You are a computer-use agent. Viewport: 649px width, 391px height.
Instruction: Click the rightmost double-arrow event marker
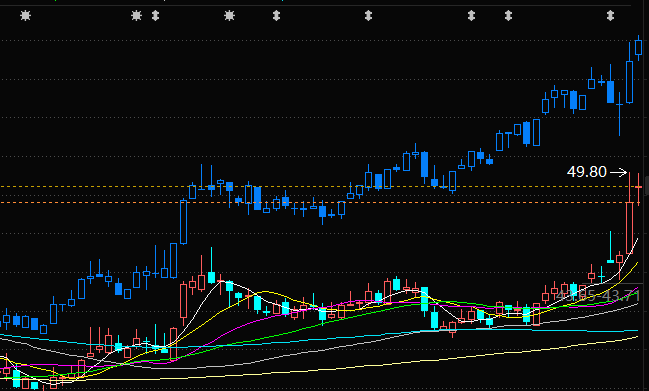[x=610, y=16]
